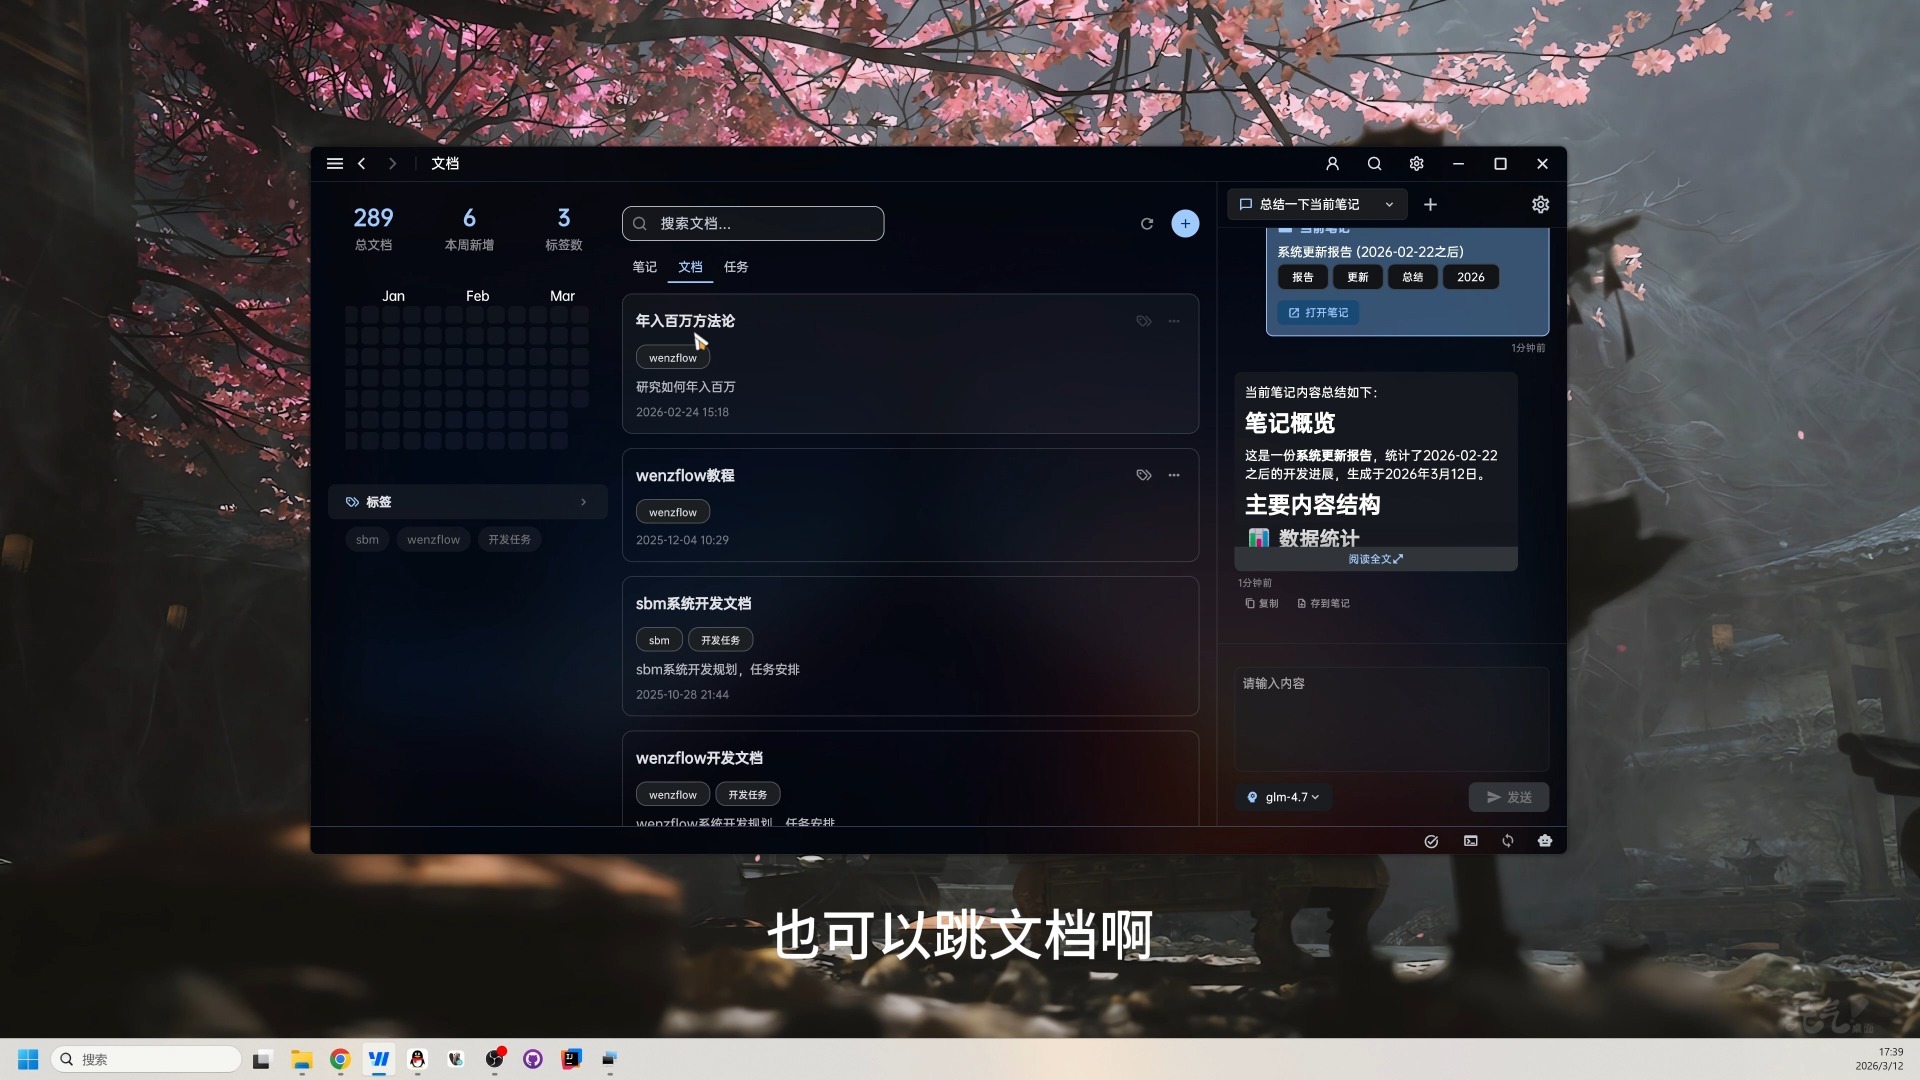Image resolution: width=1920 pixels, height=1080 pixels.
Task: Click the task check icon in status bar
Action: tap(1431, 842)
